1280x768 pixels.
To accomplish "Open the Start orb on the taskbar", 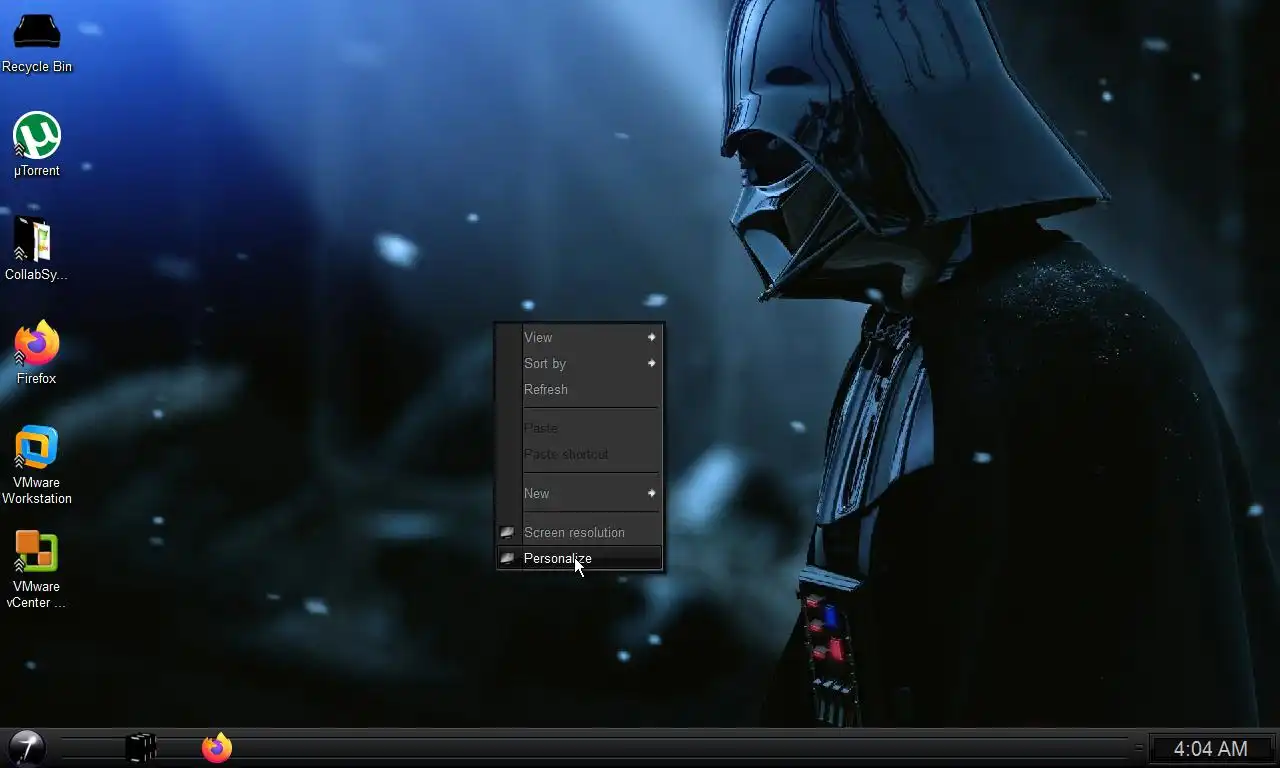I will (x=26, y=747).
